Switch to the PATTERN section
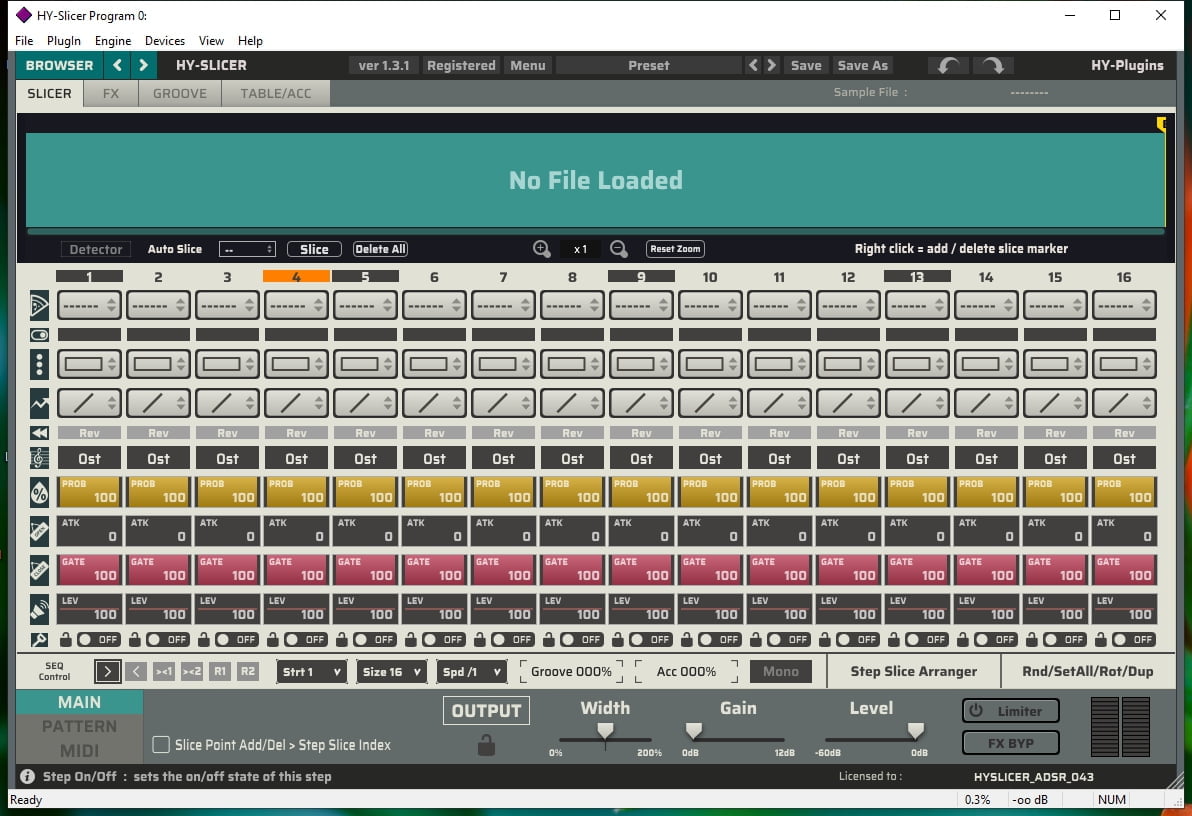This screenshot has width=1192, height=816. pyautogui.click(x=79, y=726)
